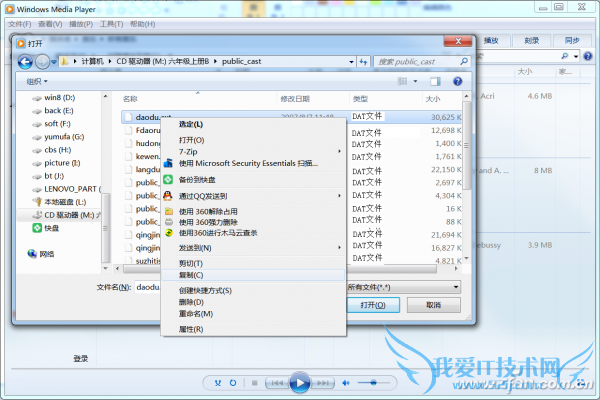Switch to the 同步 tab in Media Player

(572, 41)
